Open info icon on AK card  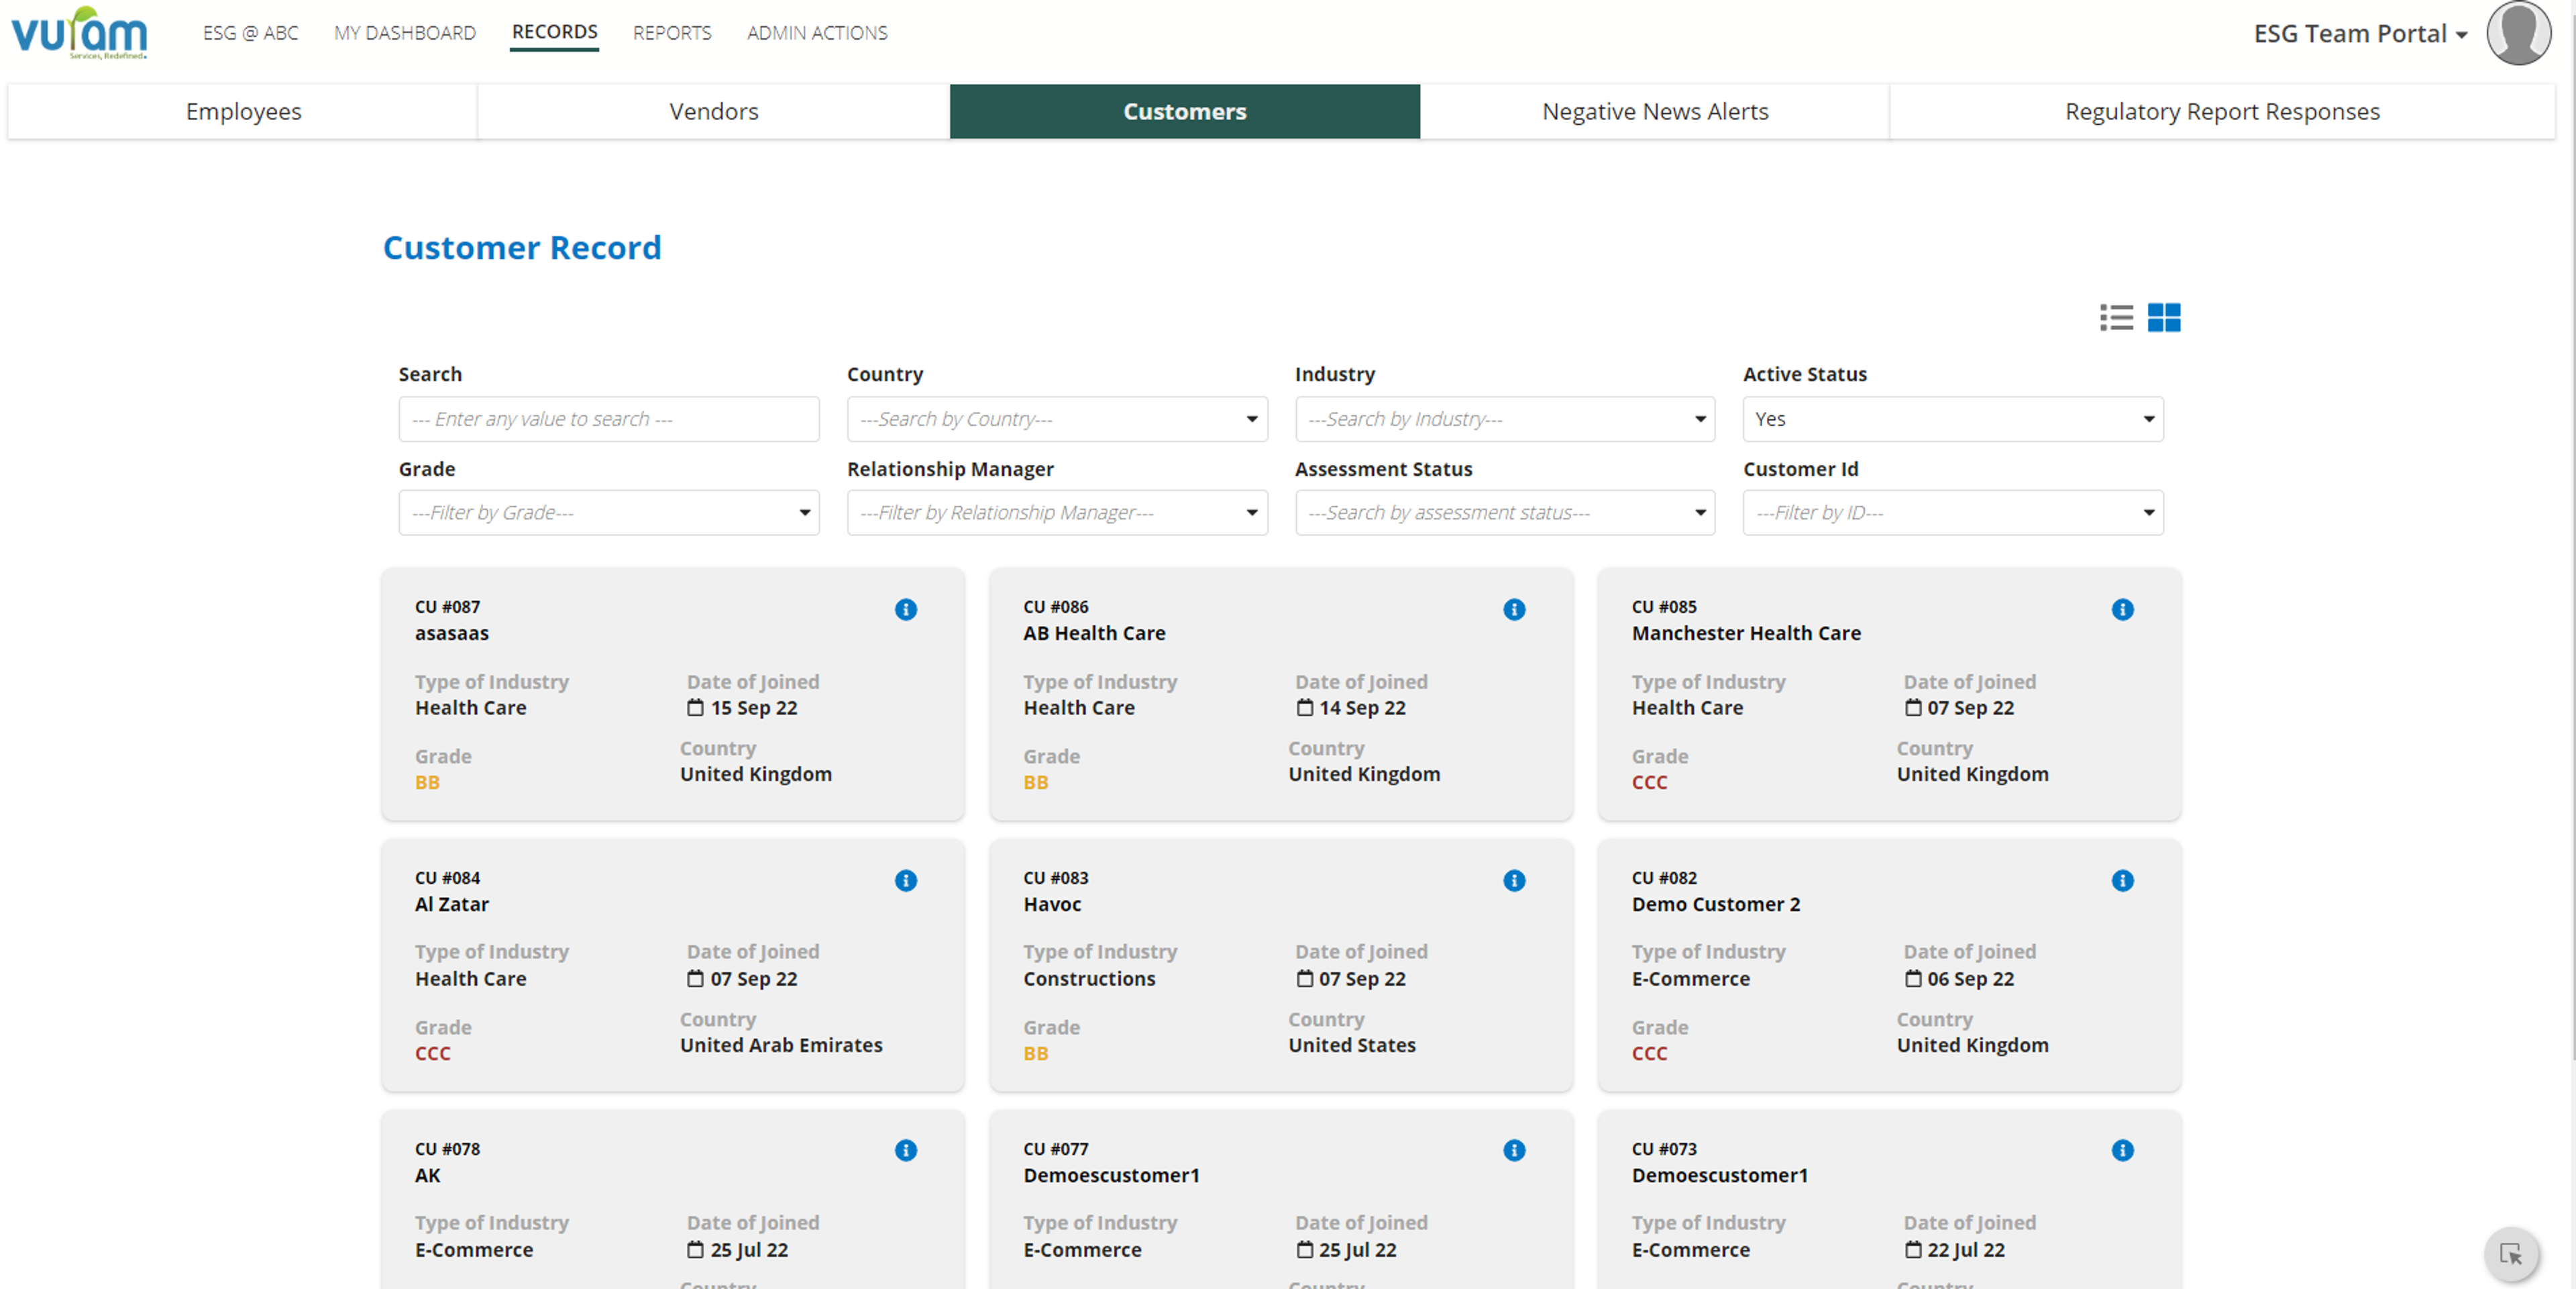(906, 1150)
